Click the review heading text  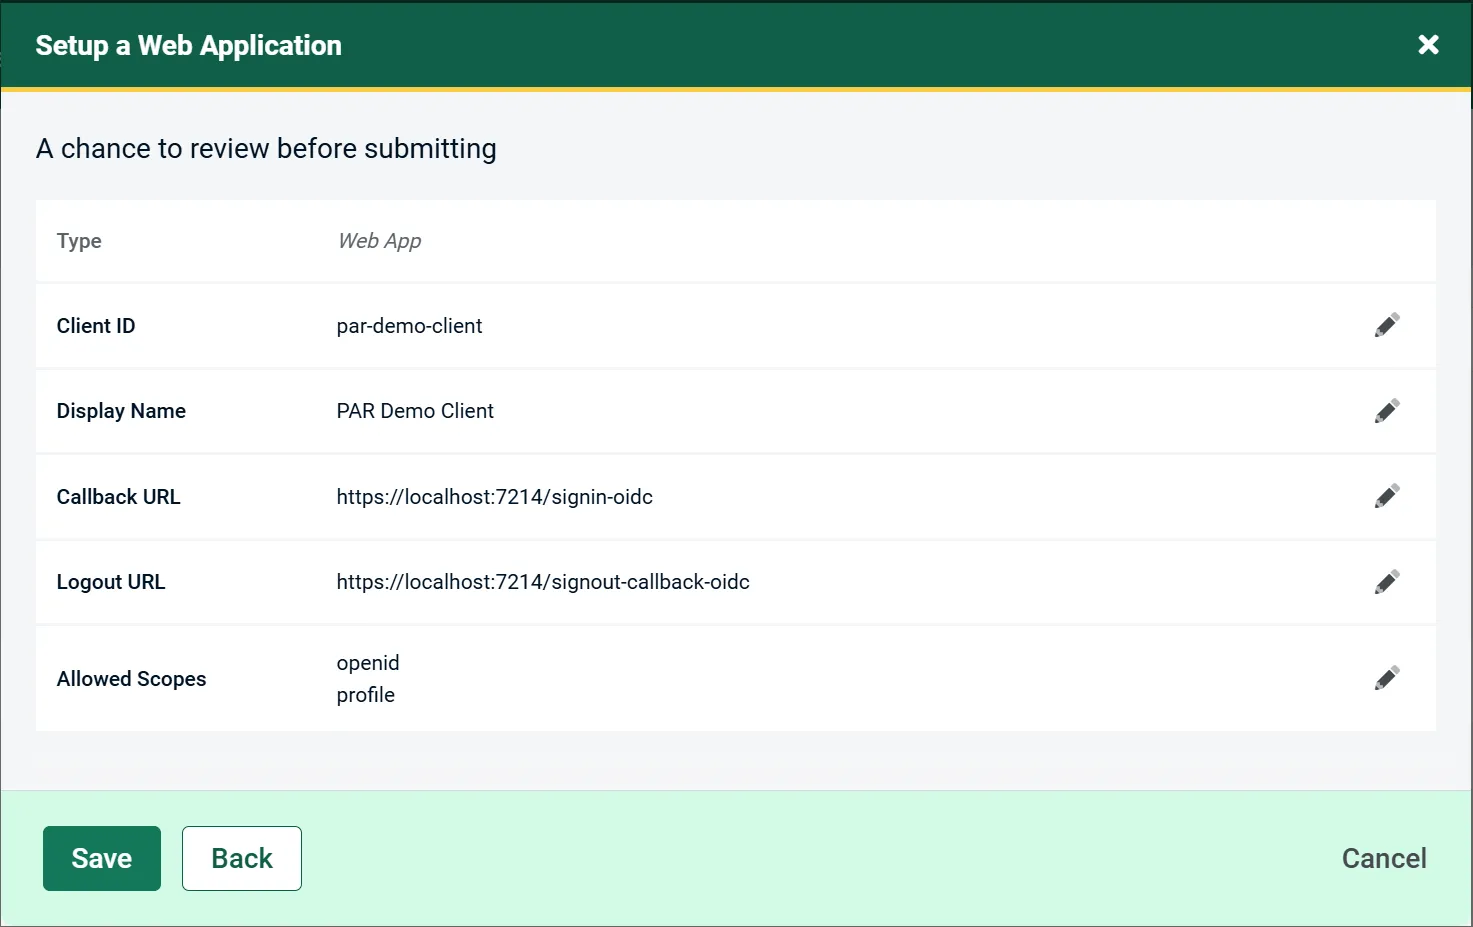point(266,148)
